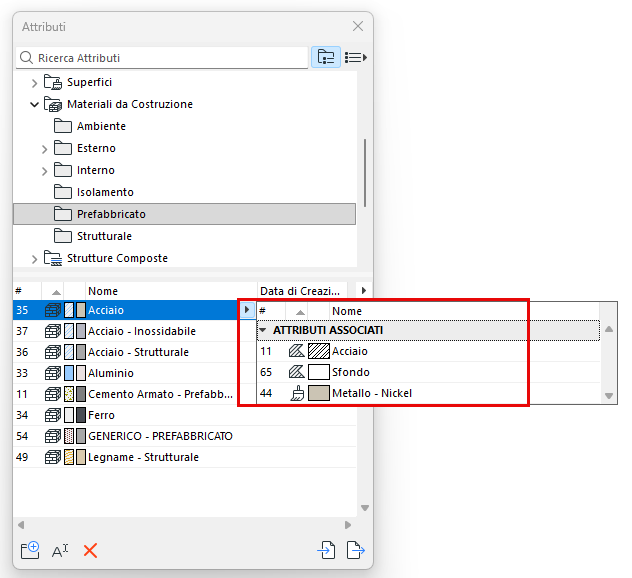Image resolution: width=632 pixels, height=578 pixels.
Task: Click the building material icon of Ferro
Action: coord(53,415)
